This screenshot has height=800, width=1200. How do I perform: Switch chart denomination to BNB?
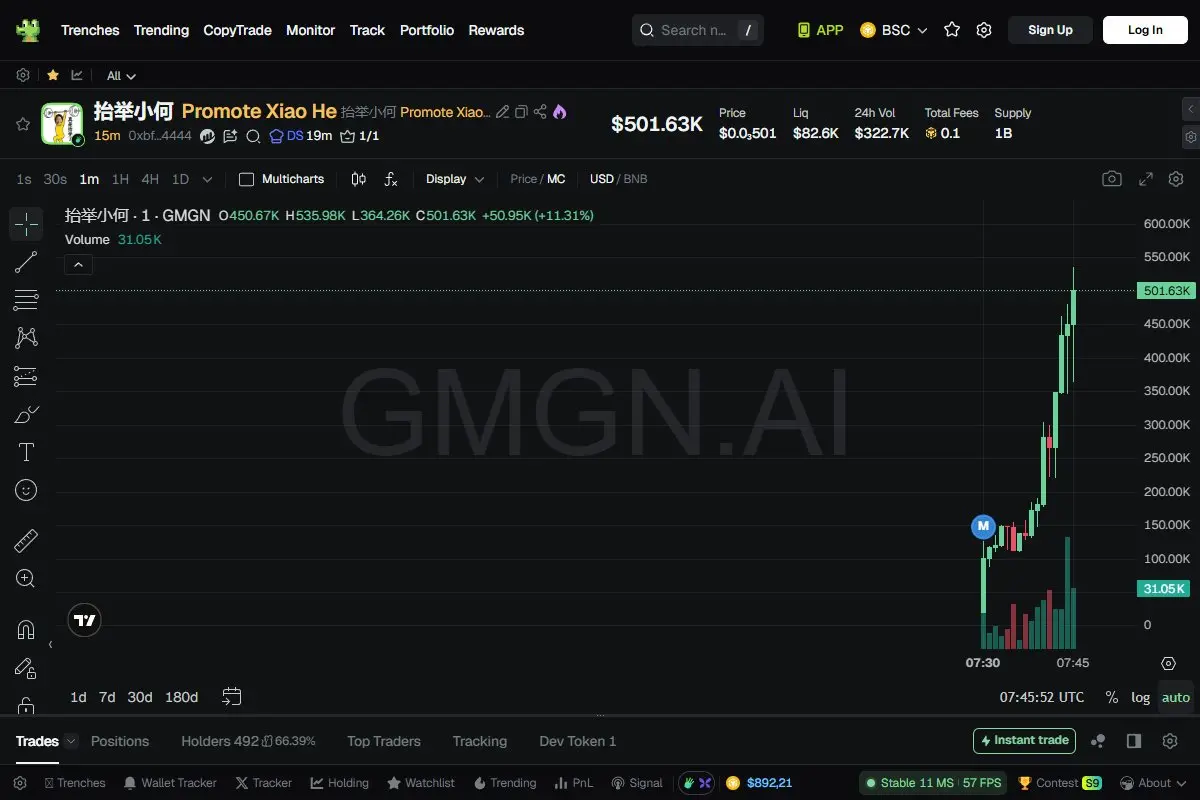coord(636,179)
